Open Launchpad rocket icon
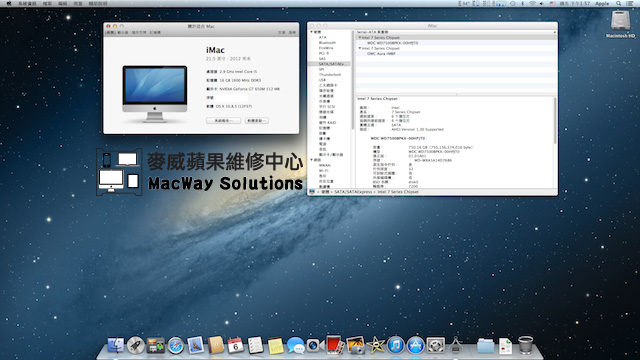Image resolution: width=640 pixels, height=360 pixels. click(136, 346)
